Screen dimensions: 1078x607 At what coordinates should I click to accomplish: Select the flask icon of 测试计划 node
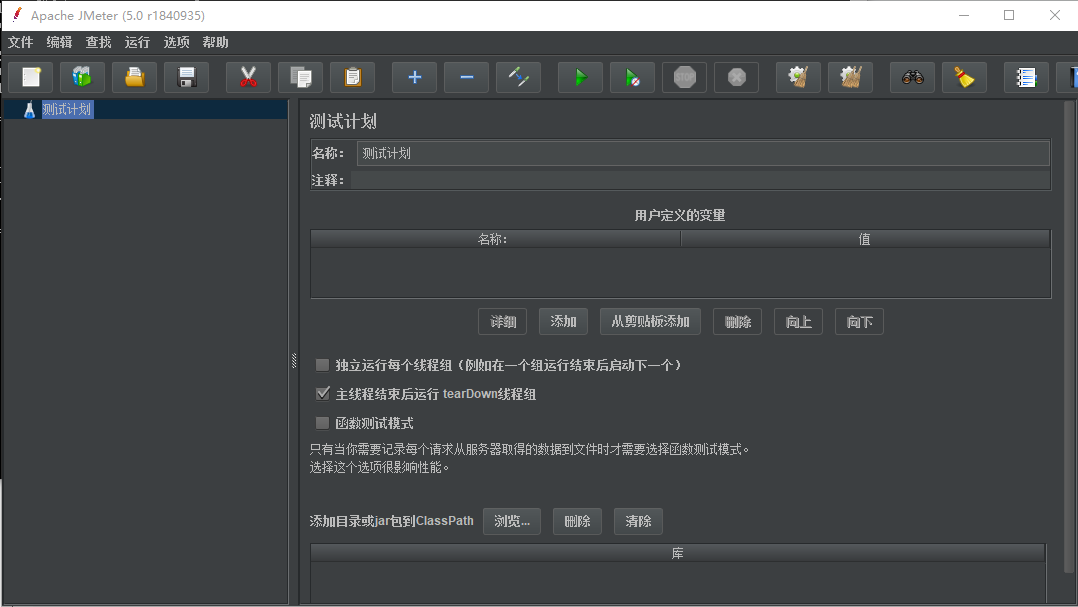pos(29,109)
